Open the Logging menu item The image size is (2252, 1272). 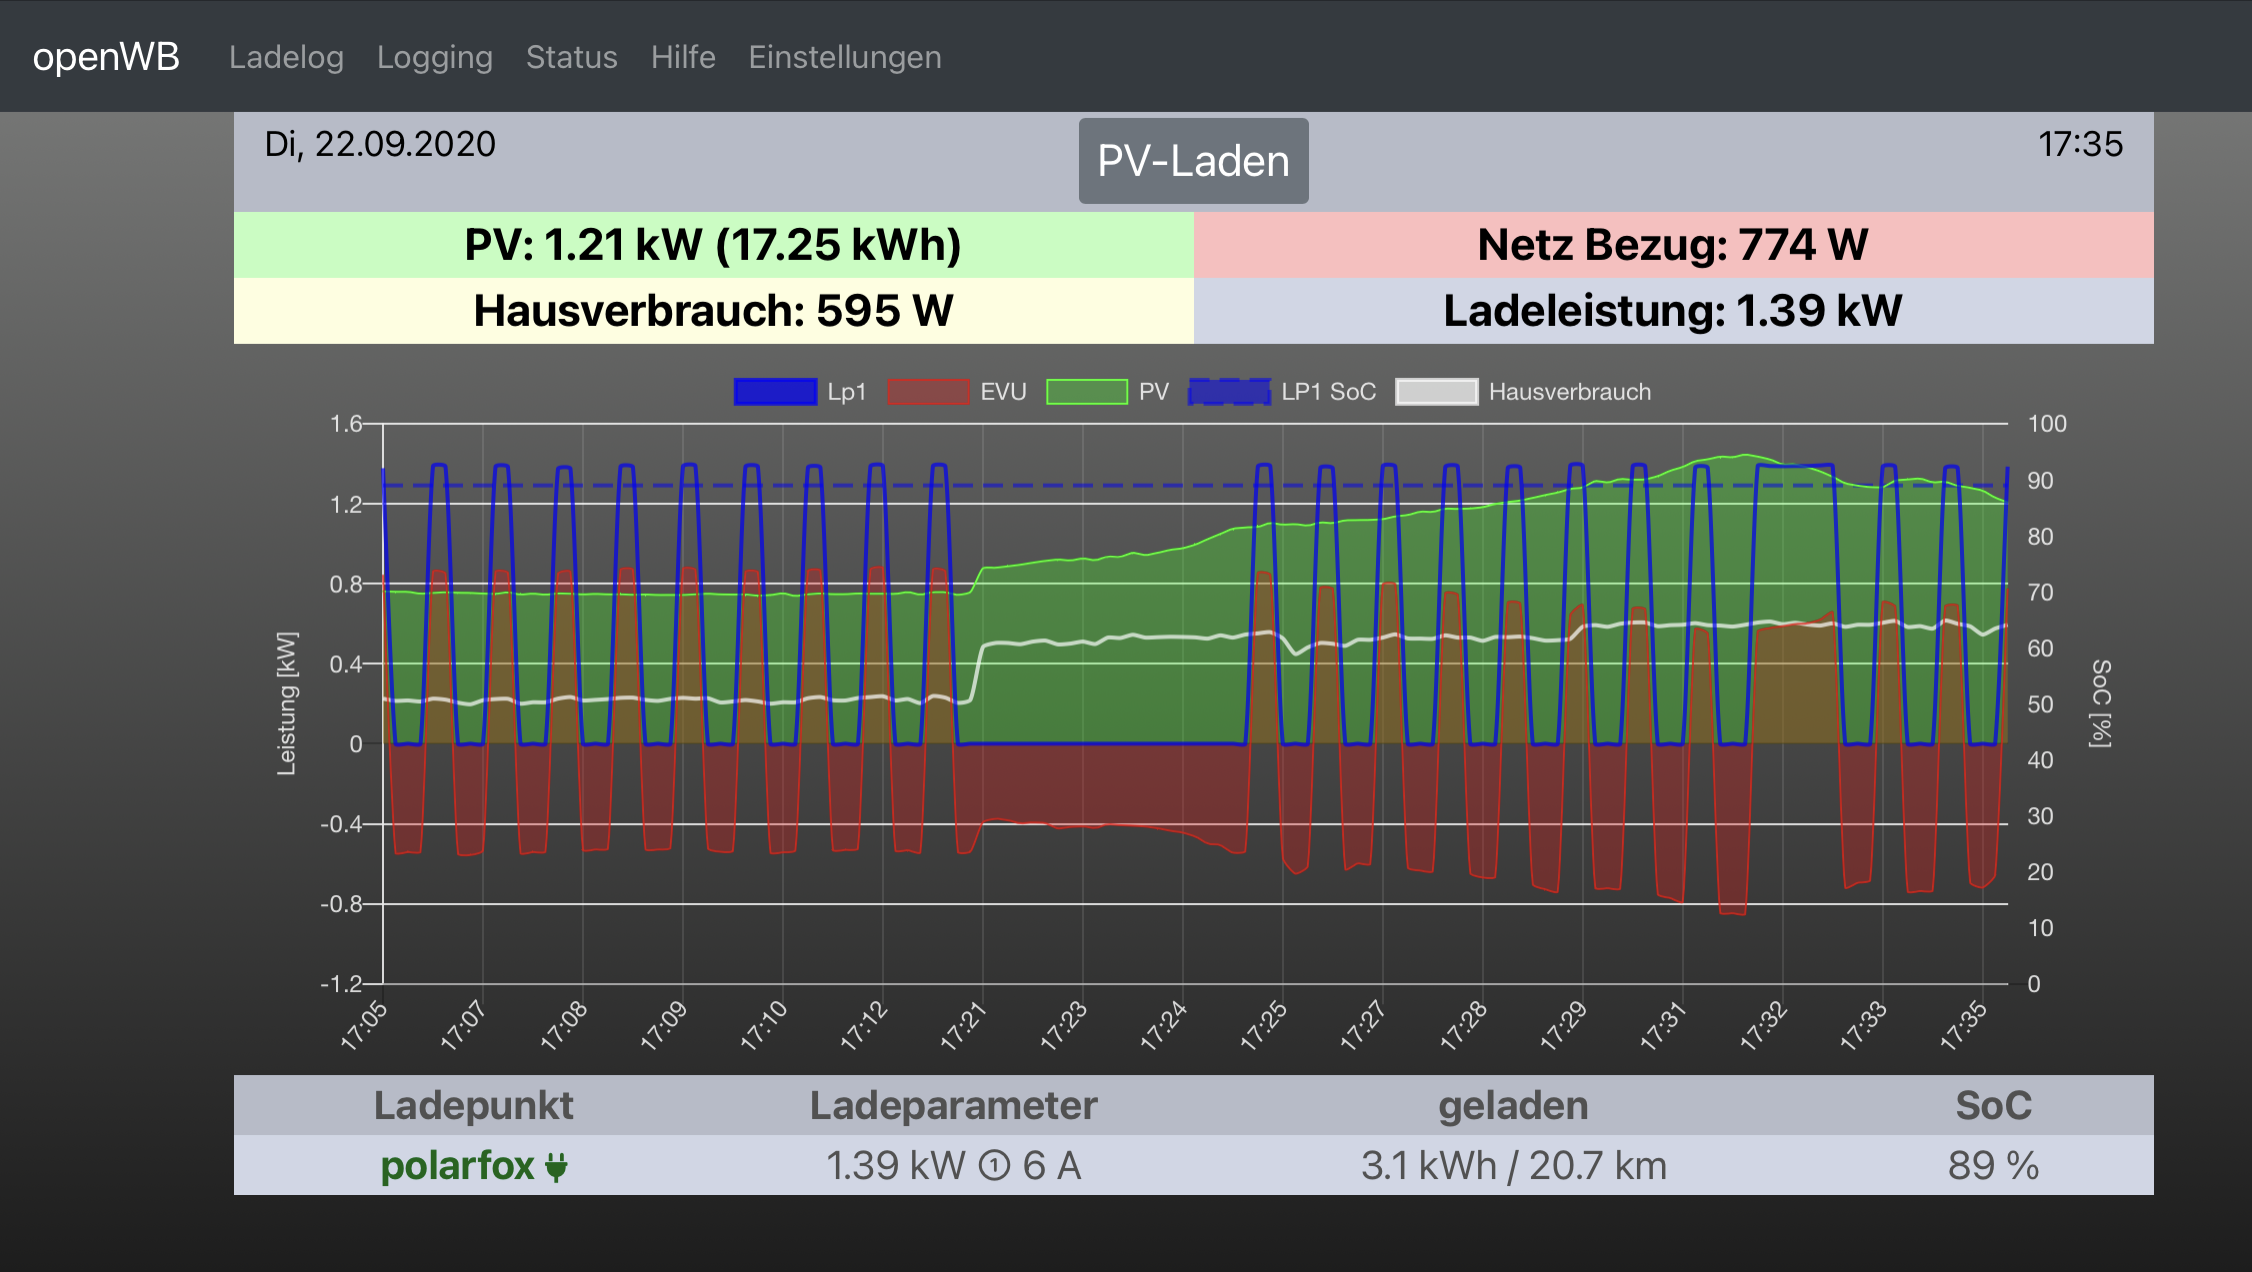tap(435, 57)
